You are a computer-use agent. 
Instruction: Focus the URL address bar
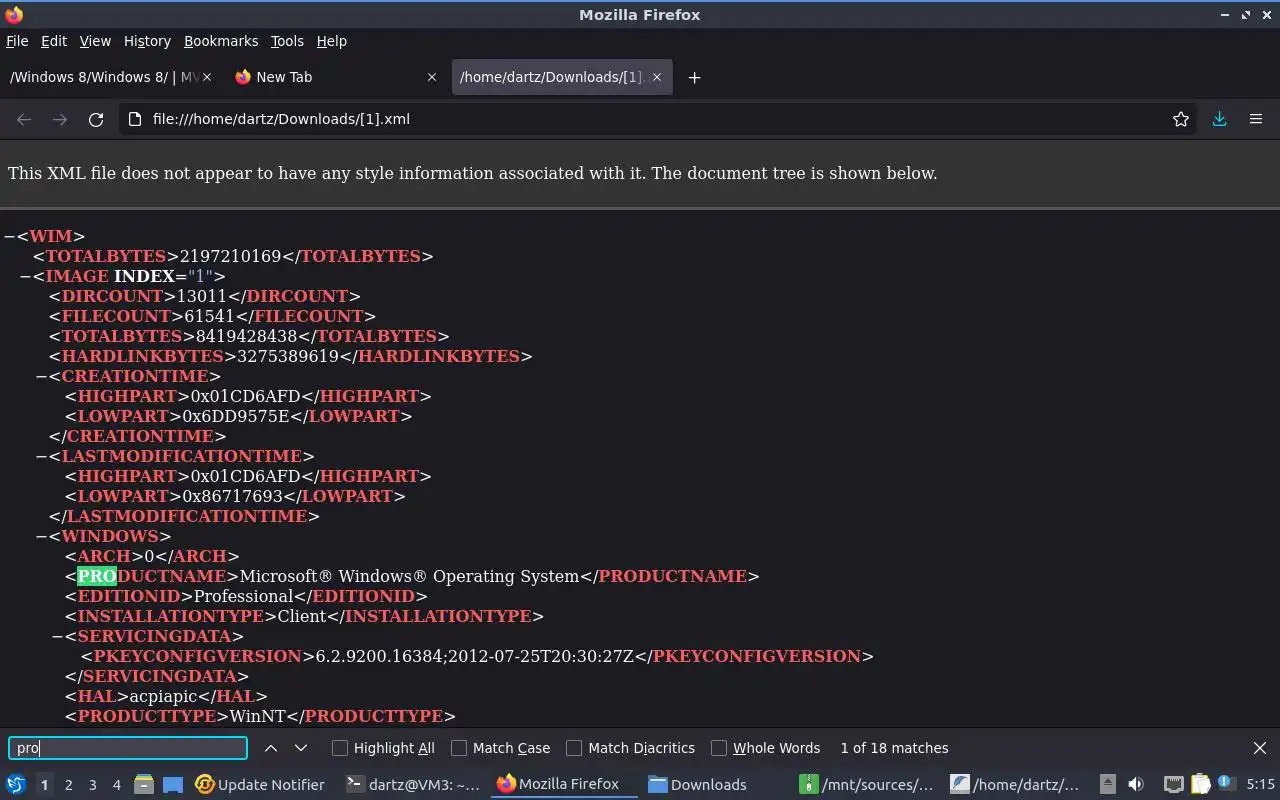(x=655, y=119)
